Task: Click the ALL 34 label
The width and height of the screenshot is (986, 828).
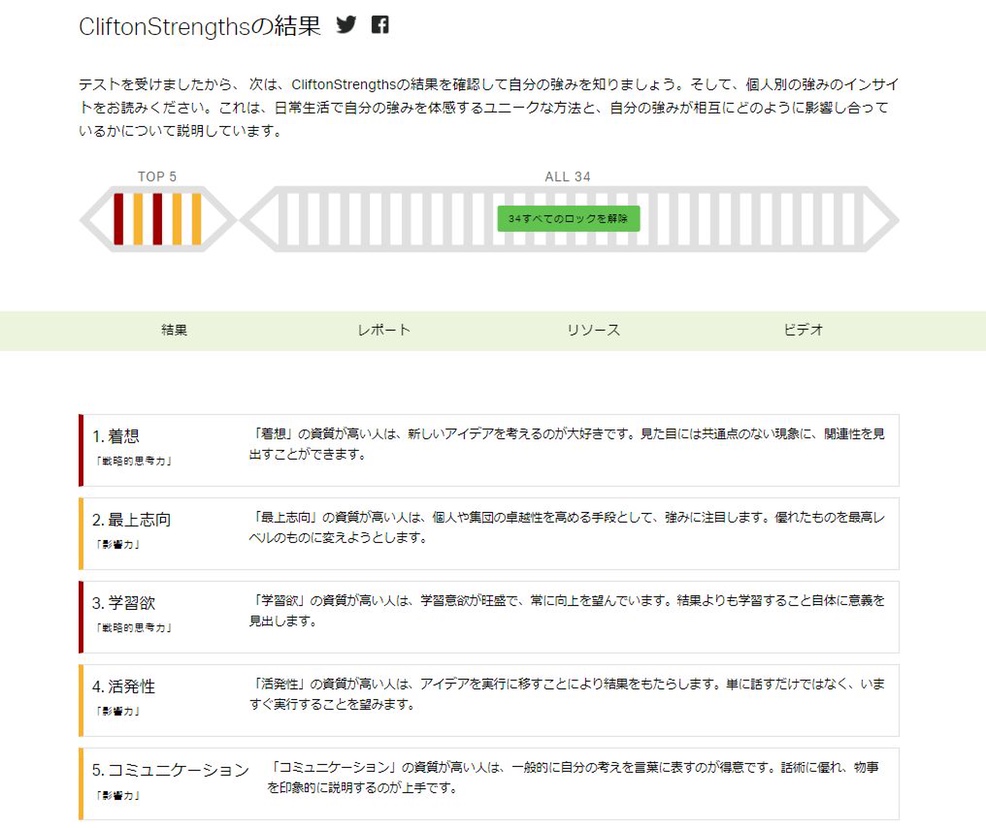Action: [568, 177]
